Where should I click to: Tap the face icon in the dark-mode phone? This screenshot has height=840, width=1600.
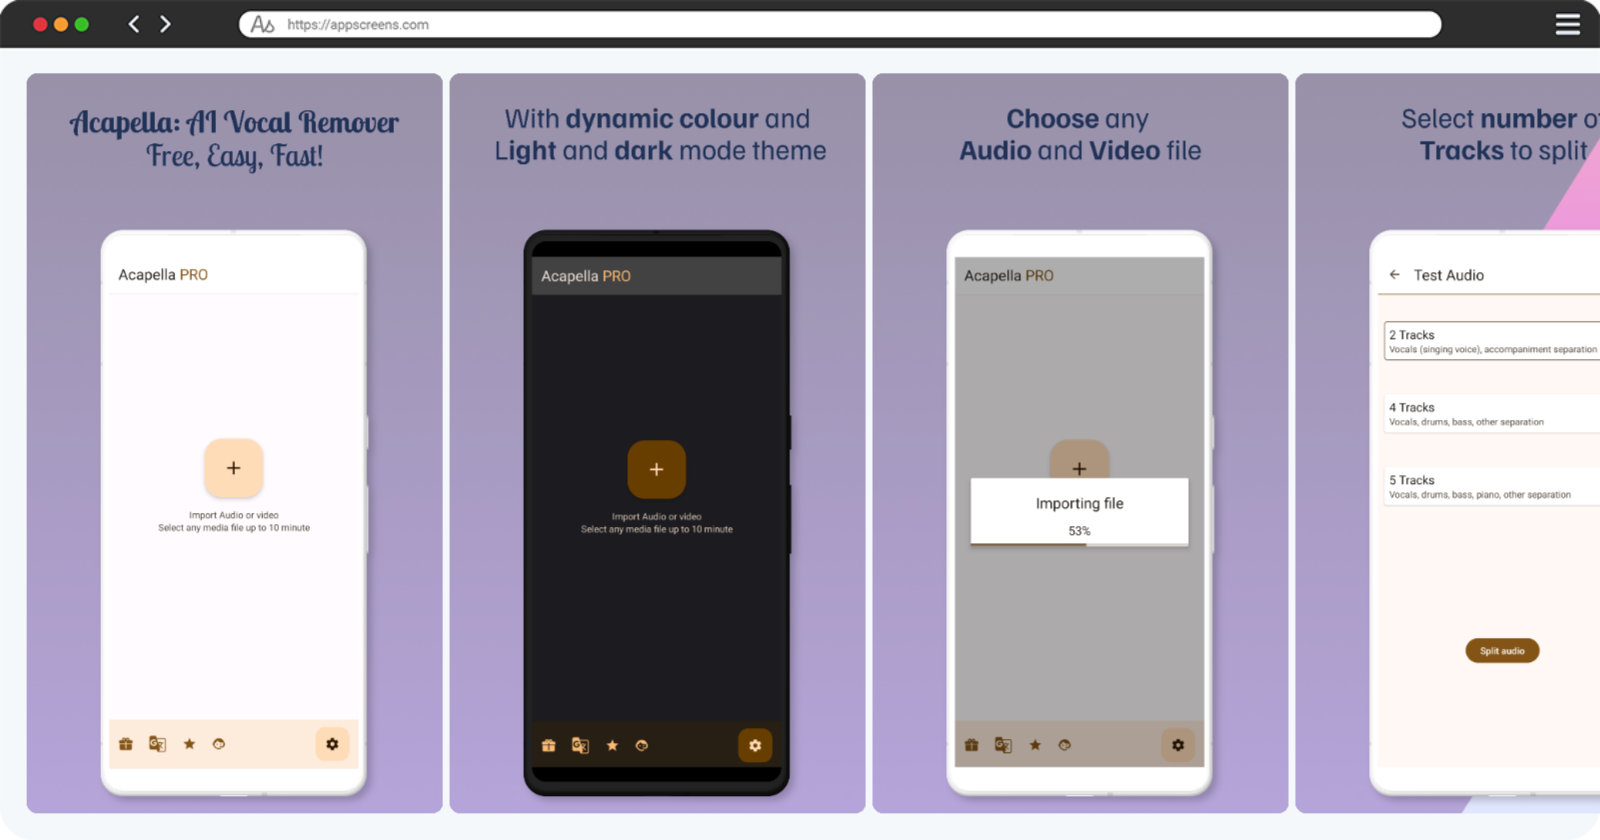tap(642, 745)
